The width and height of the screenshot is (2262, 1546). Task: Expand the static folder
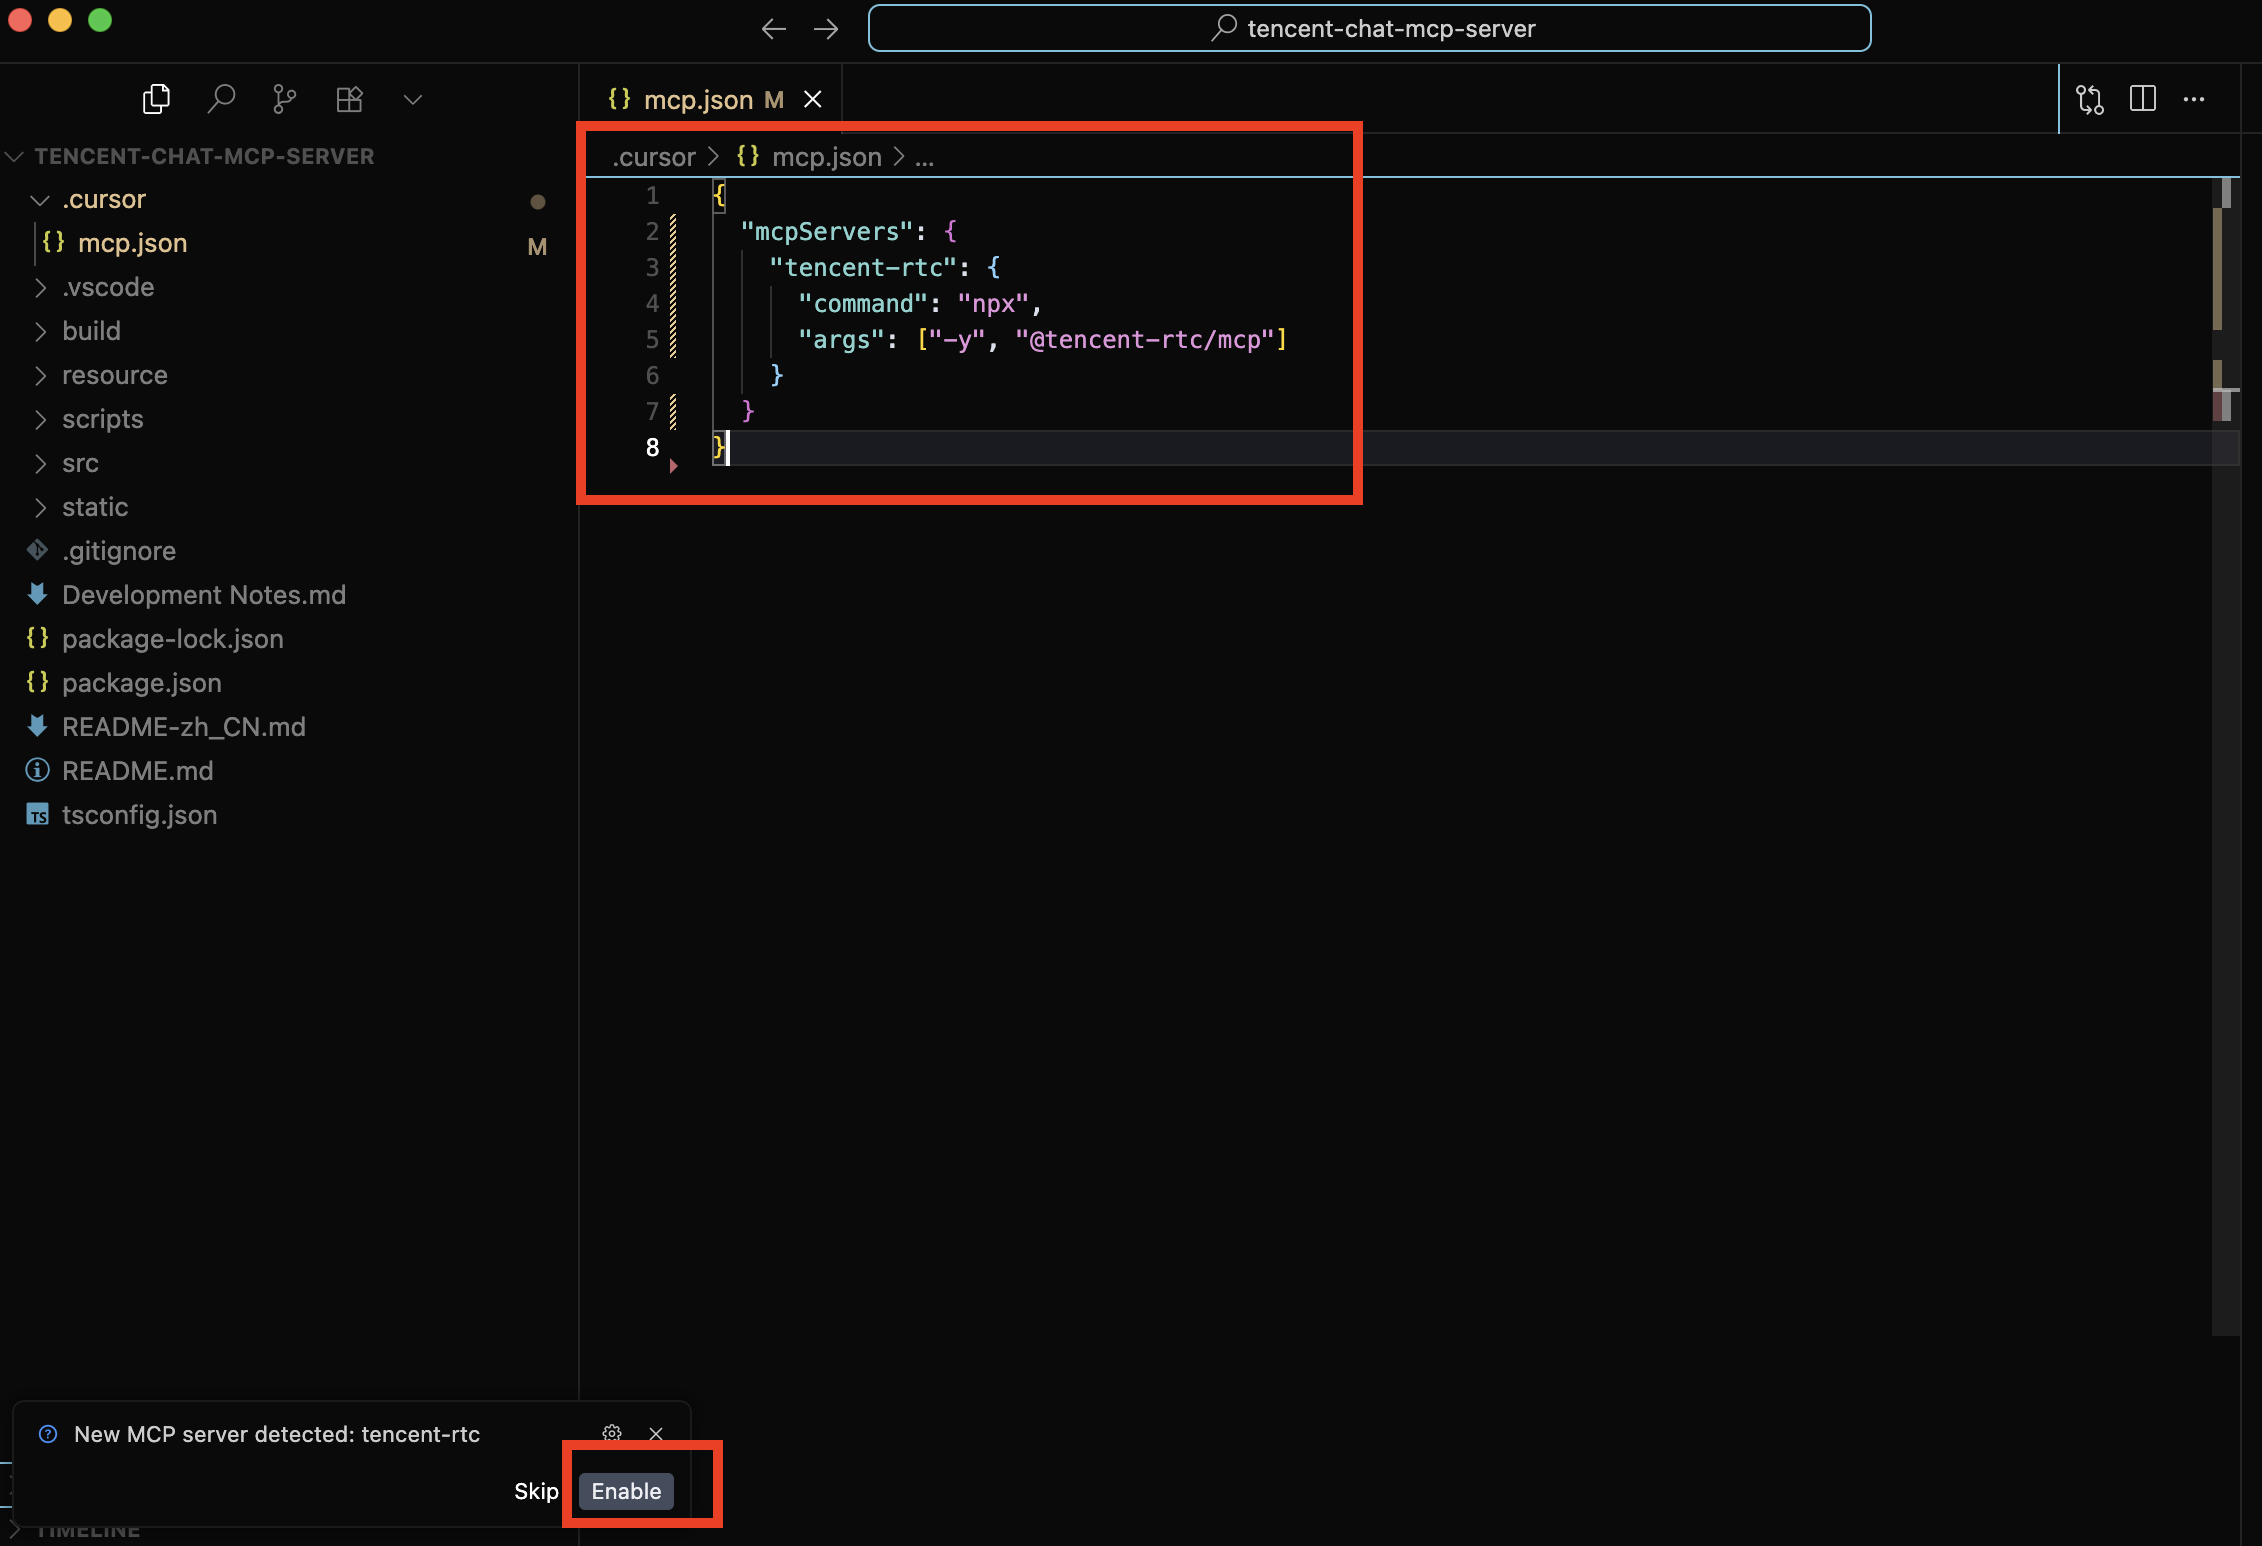(95, 507)
